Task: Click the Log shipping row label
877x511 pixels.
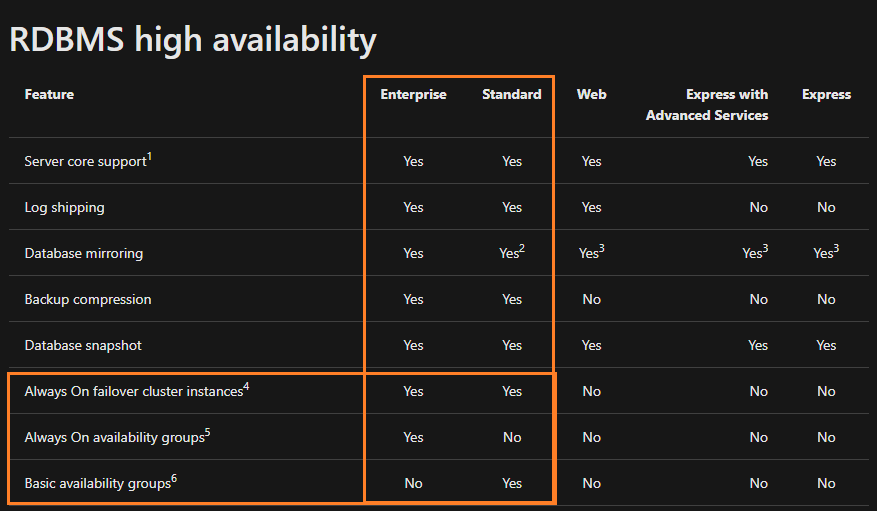Action: (x=64, y=207)
